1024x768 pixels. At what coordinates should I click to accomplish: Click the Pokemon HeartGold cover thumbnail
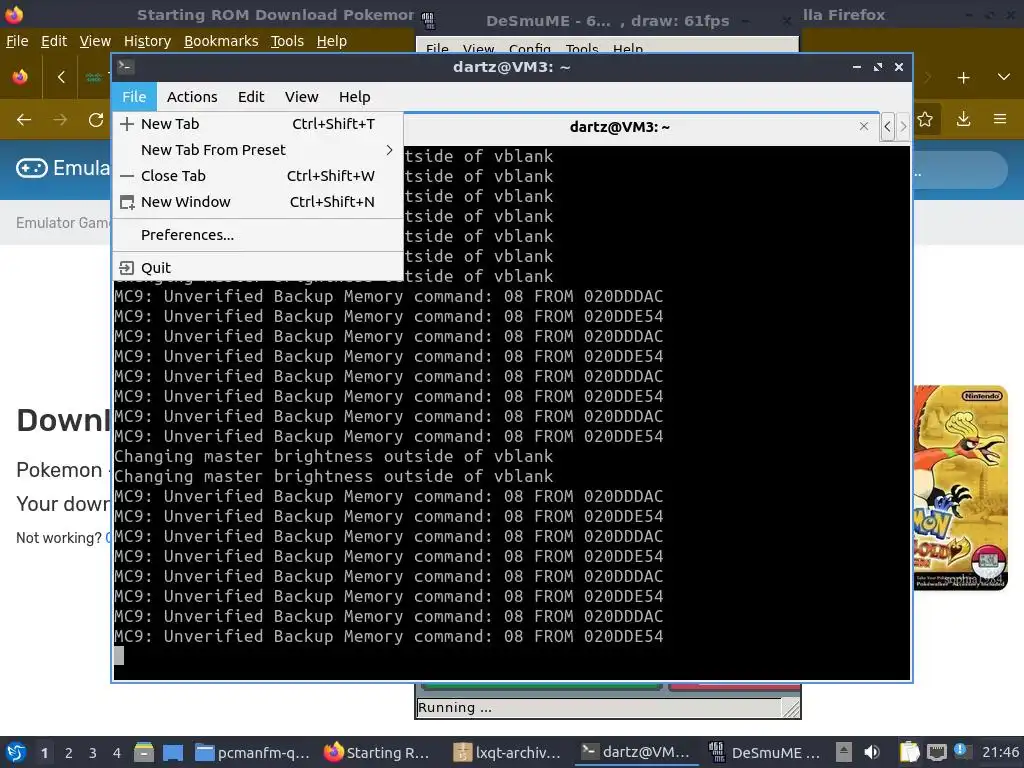960,487
